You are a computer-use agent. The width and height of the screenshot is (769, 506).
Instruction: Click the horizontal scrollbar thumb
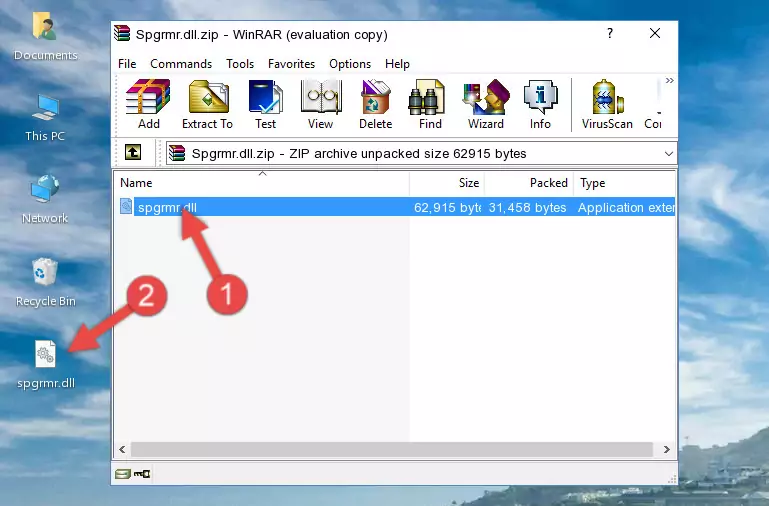[391, 449]
